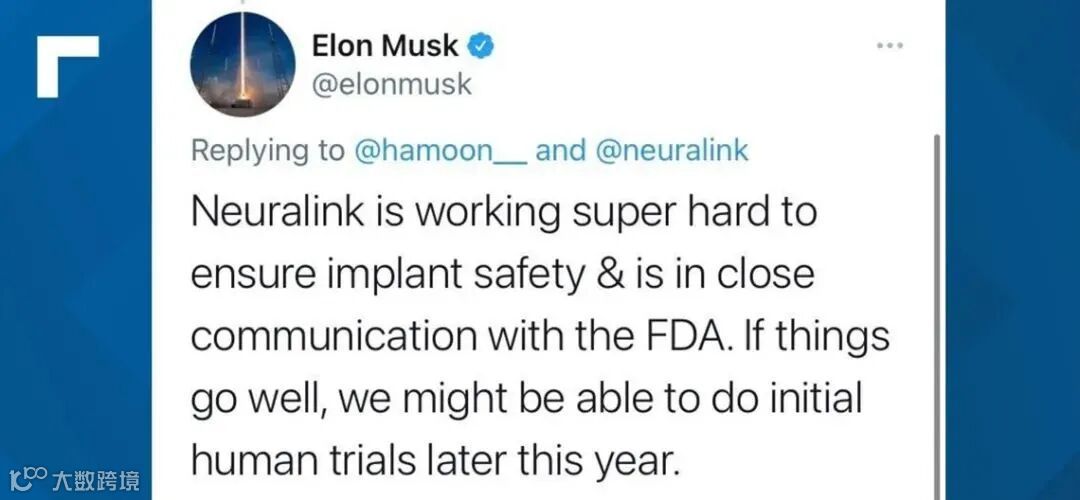This screenshot has height=500, width=1080.
Task: Click the gray "Replying to" label
Action: [267, 151]
